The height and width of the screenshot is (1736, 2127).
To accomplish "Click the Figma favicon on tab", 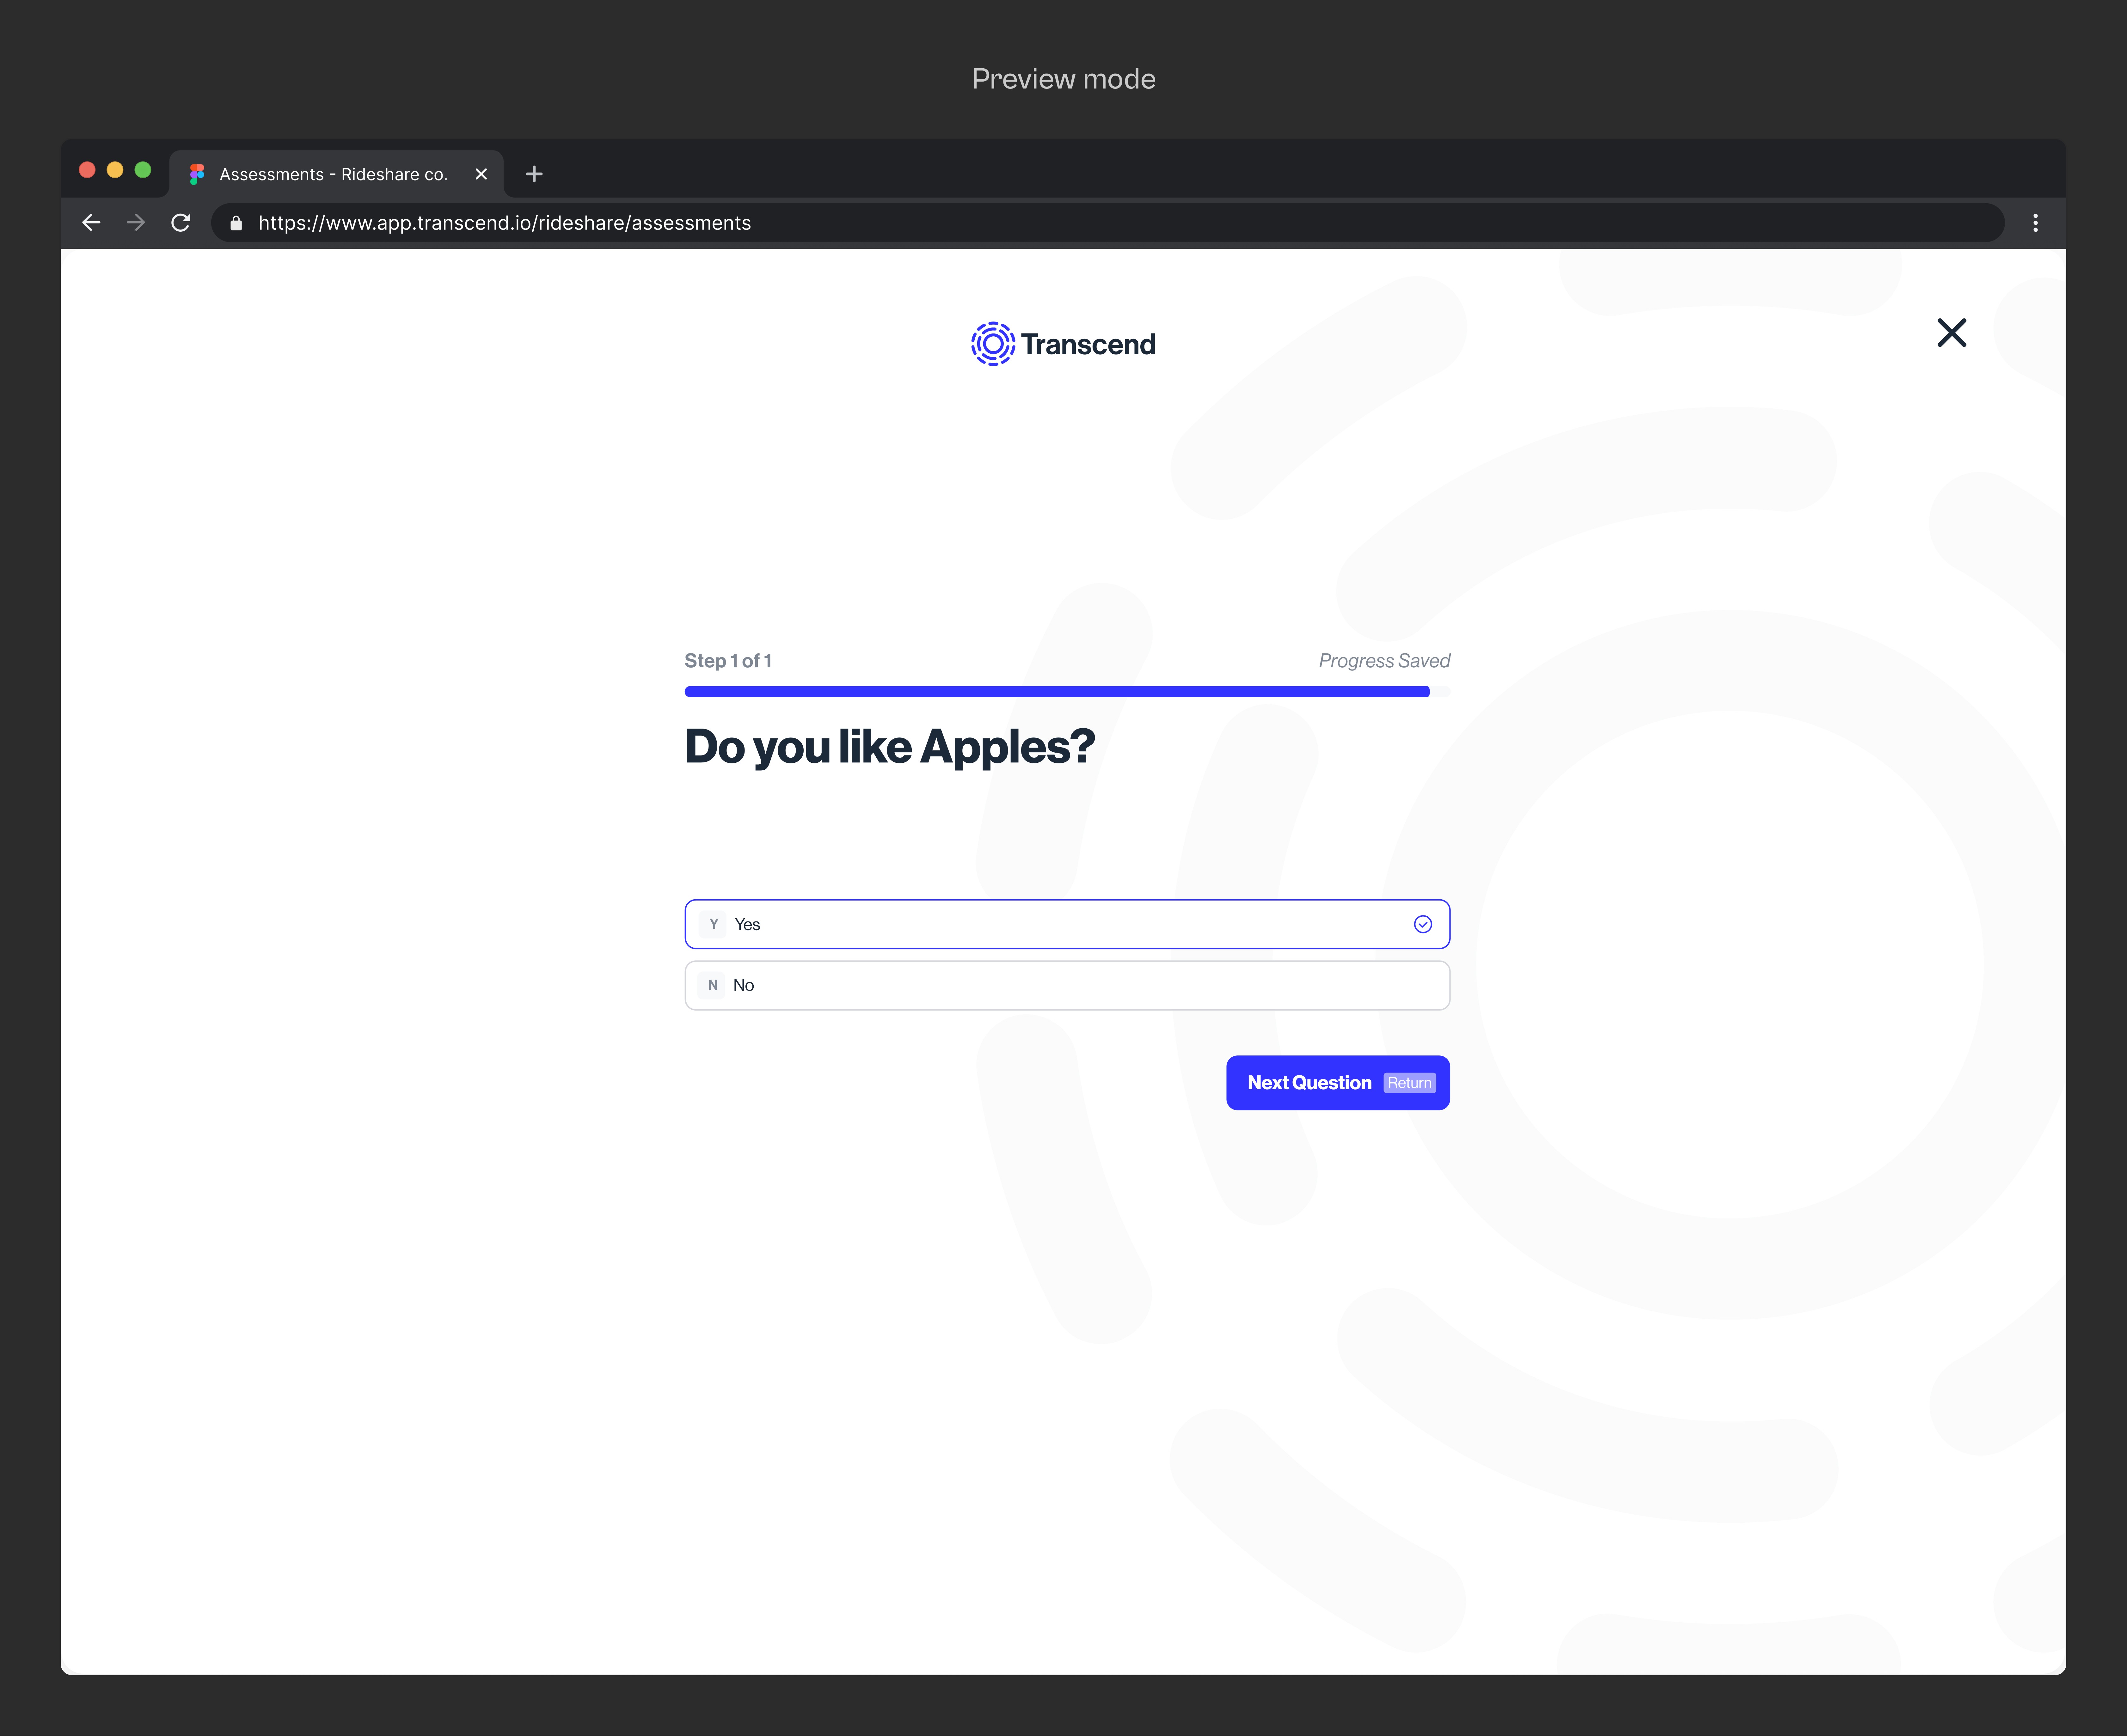I will click(x=197, y=174).
